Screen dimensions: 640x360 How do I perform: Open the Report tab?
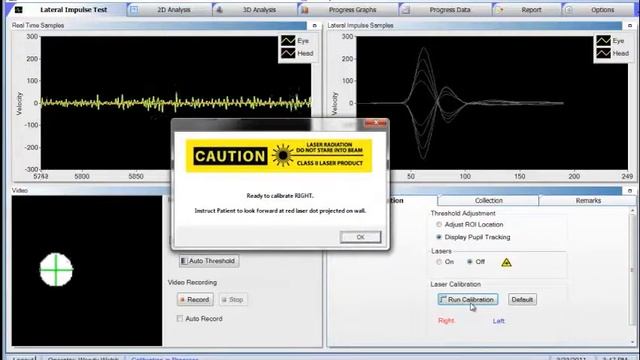coord(531,10)
